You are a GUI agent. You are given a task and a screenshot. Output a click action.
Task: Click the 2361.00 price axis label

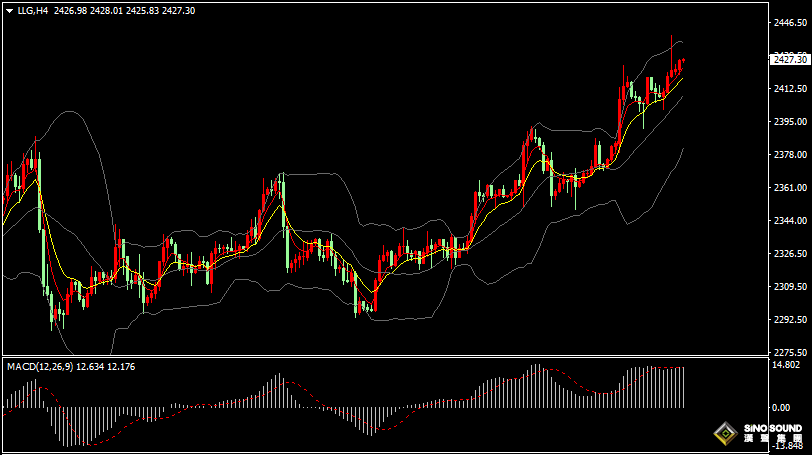tap(789, 188)
